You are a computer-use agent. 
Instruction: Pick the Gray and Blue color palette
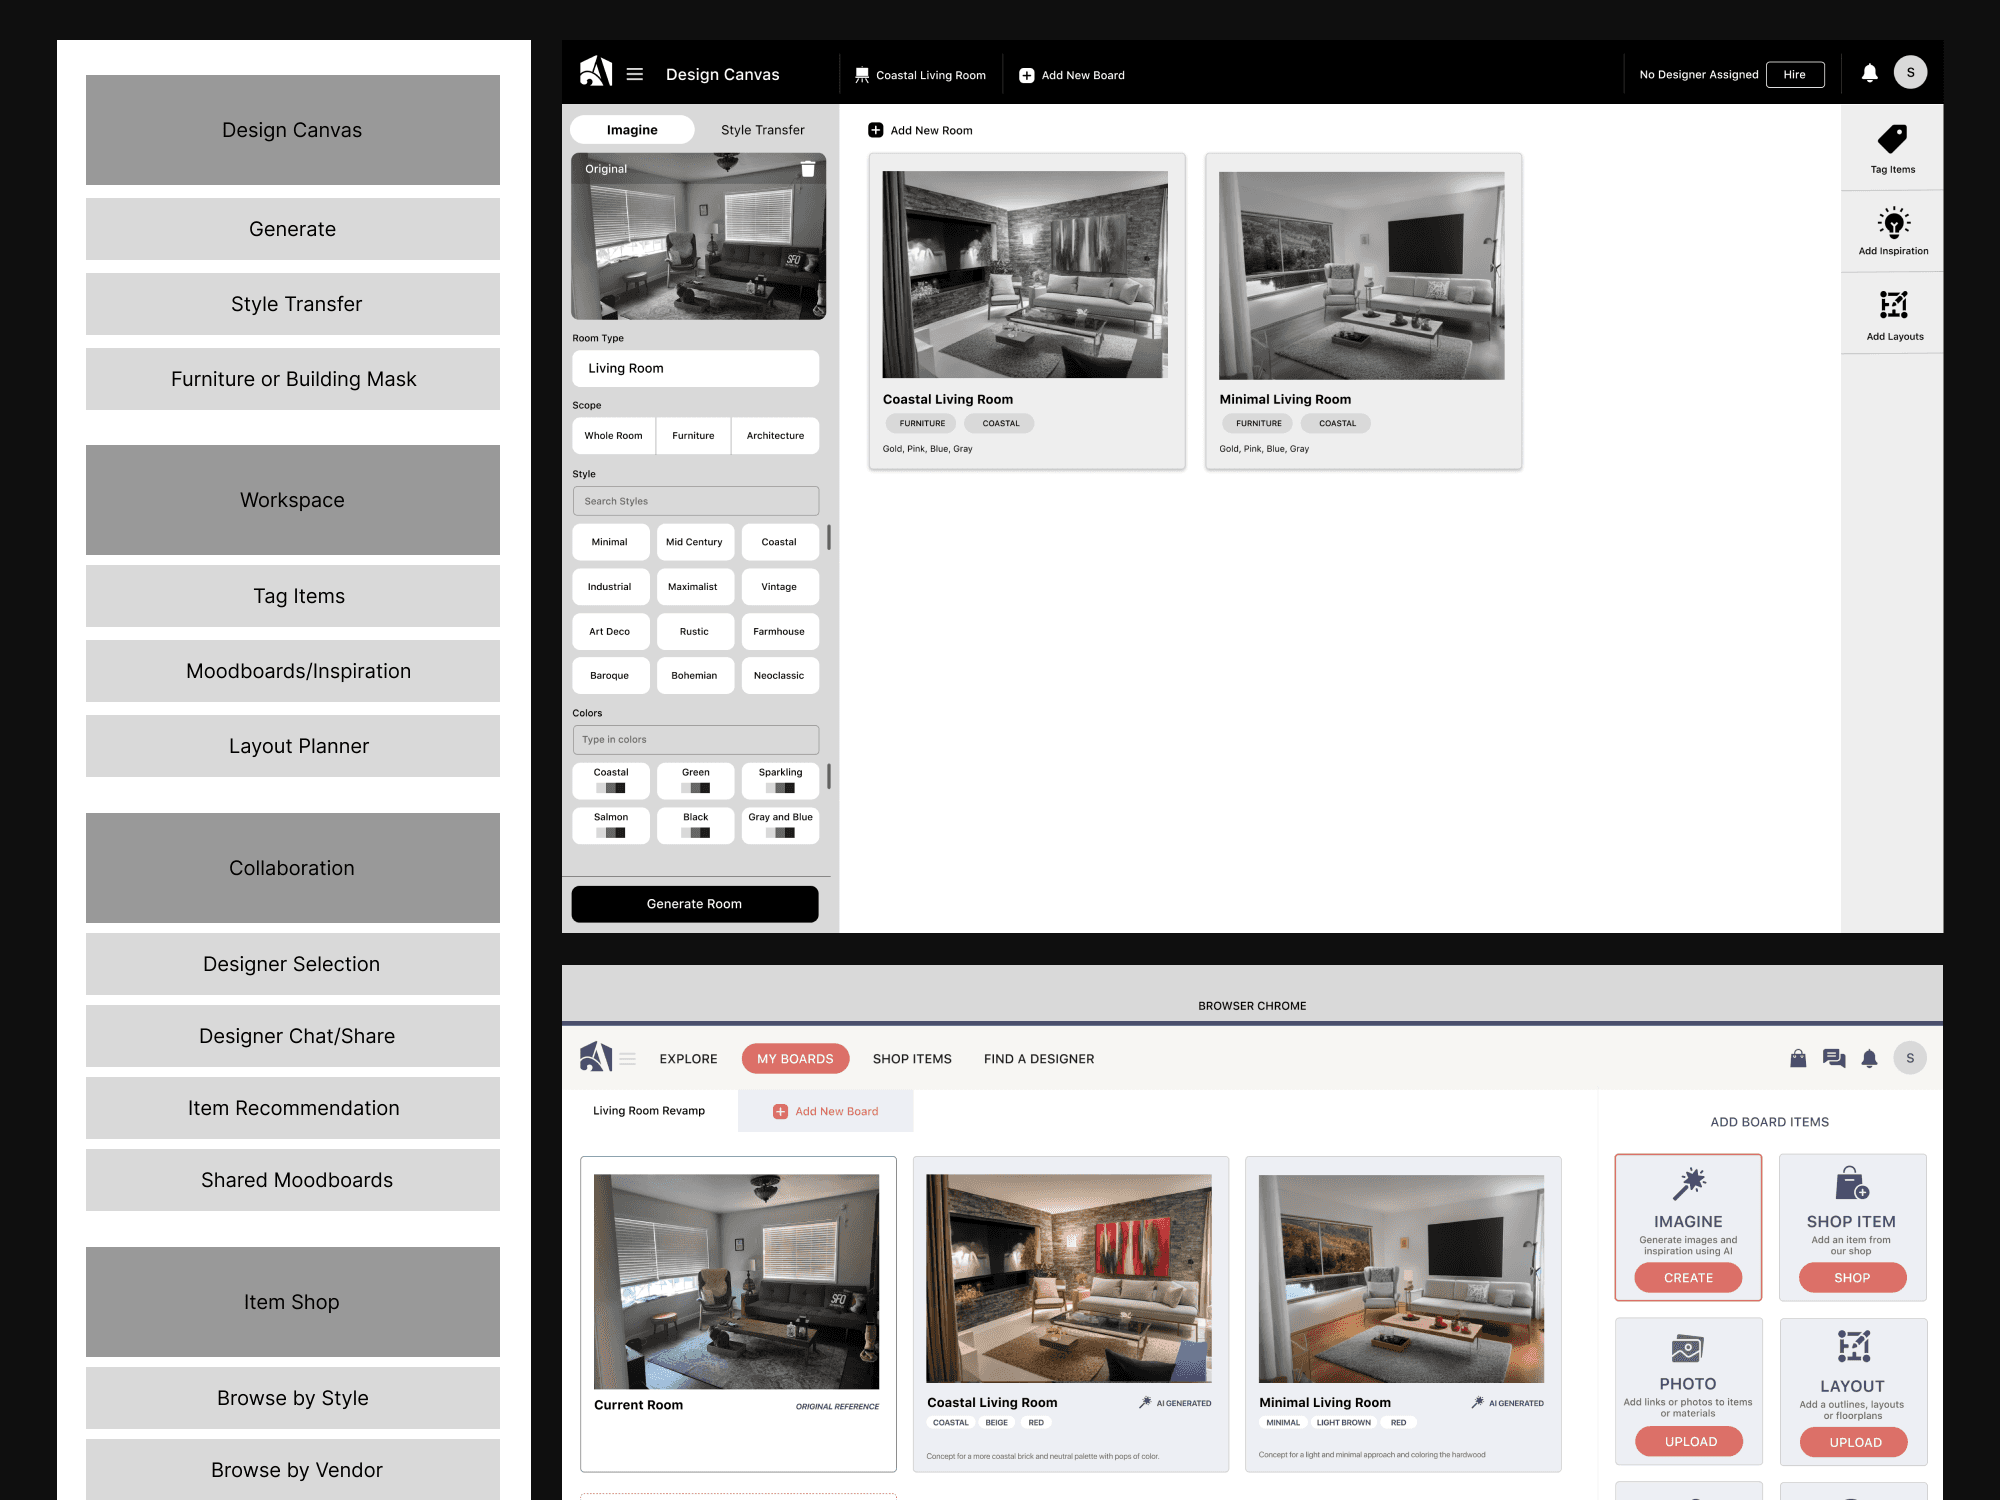[780, 825]
